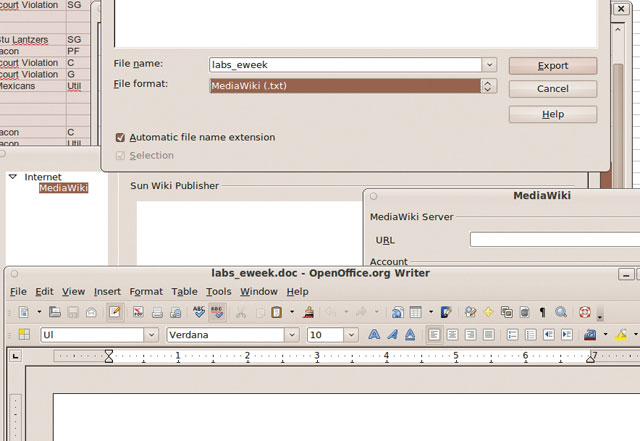The height and width of the screenshot is (441, 640).
Task: Decrease the paragraph indent
Action: pyautogui.click(x=549, y=335)
